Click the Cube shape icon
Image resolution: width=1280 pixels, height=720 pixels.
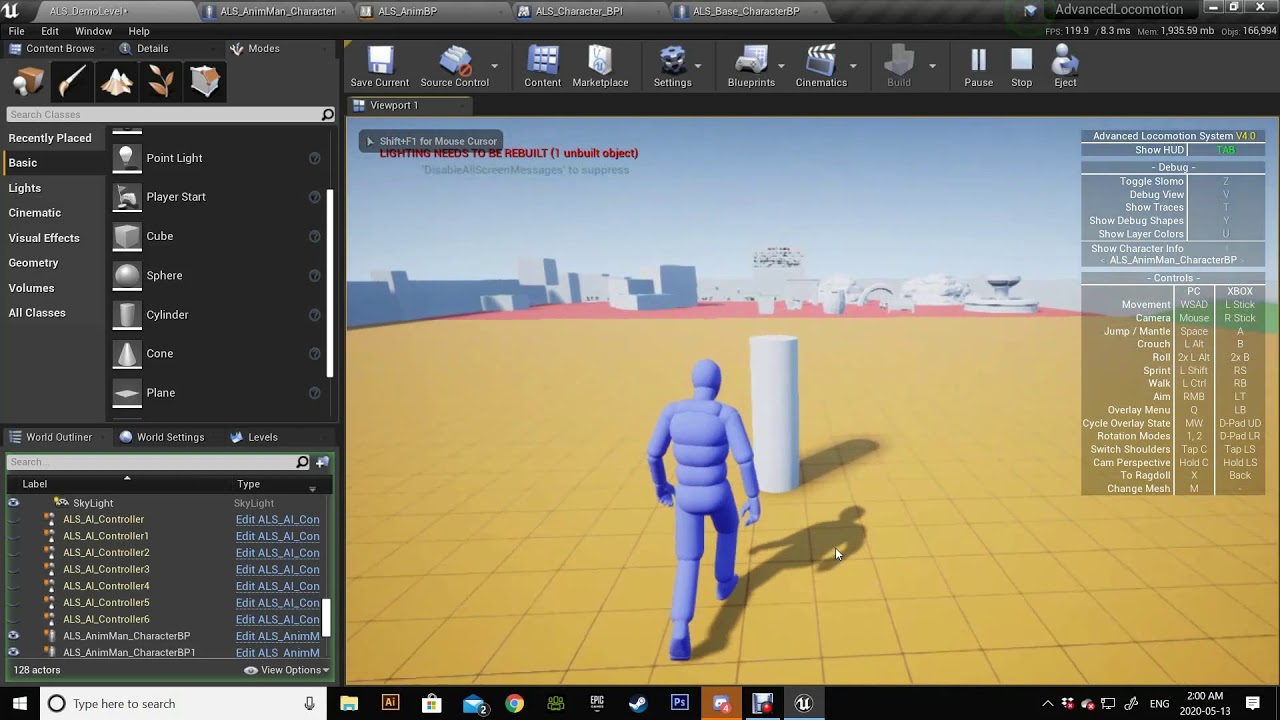127,236
